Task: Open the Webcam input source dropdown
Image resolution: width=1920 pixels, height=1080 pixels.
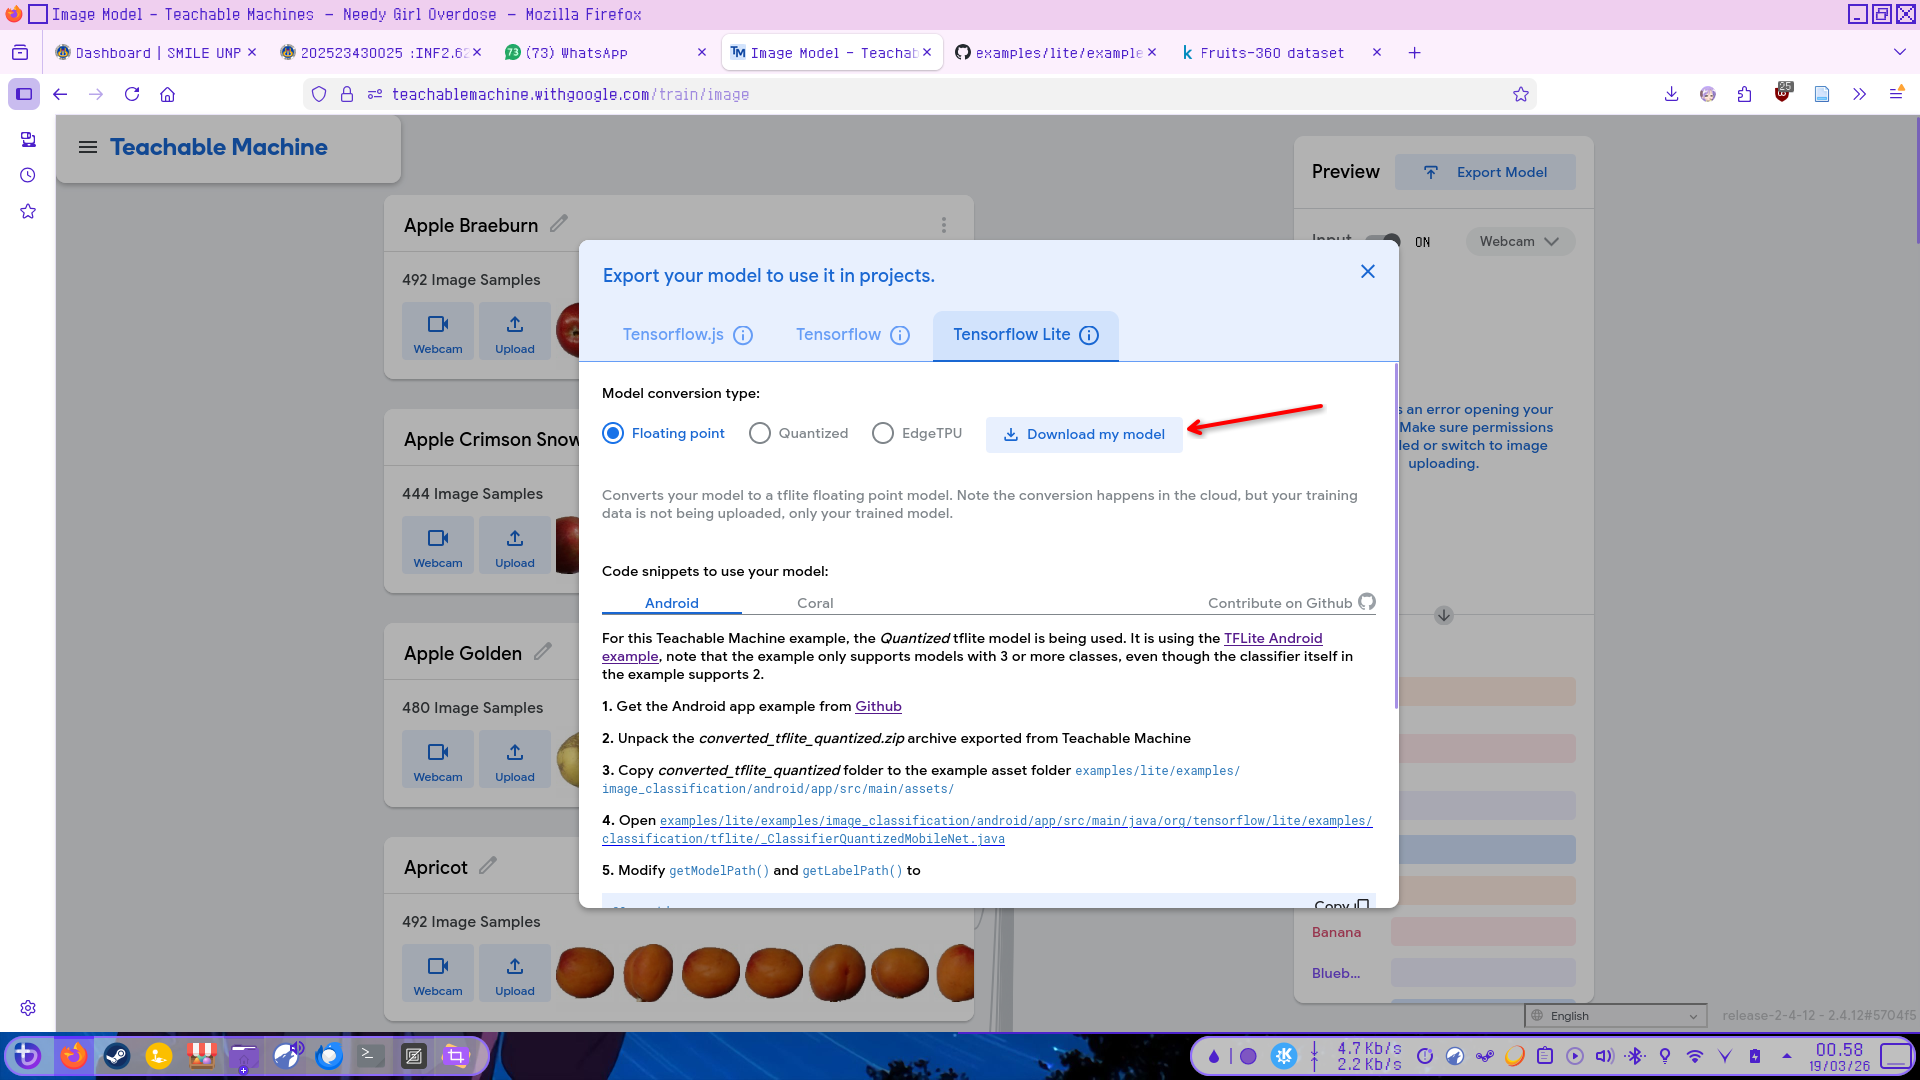Action: pos(1519,241)
